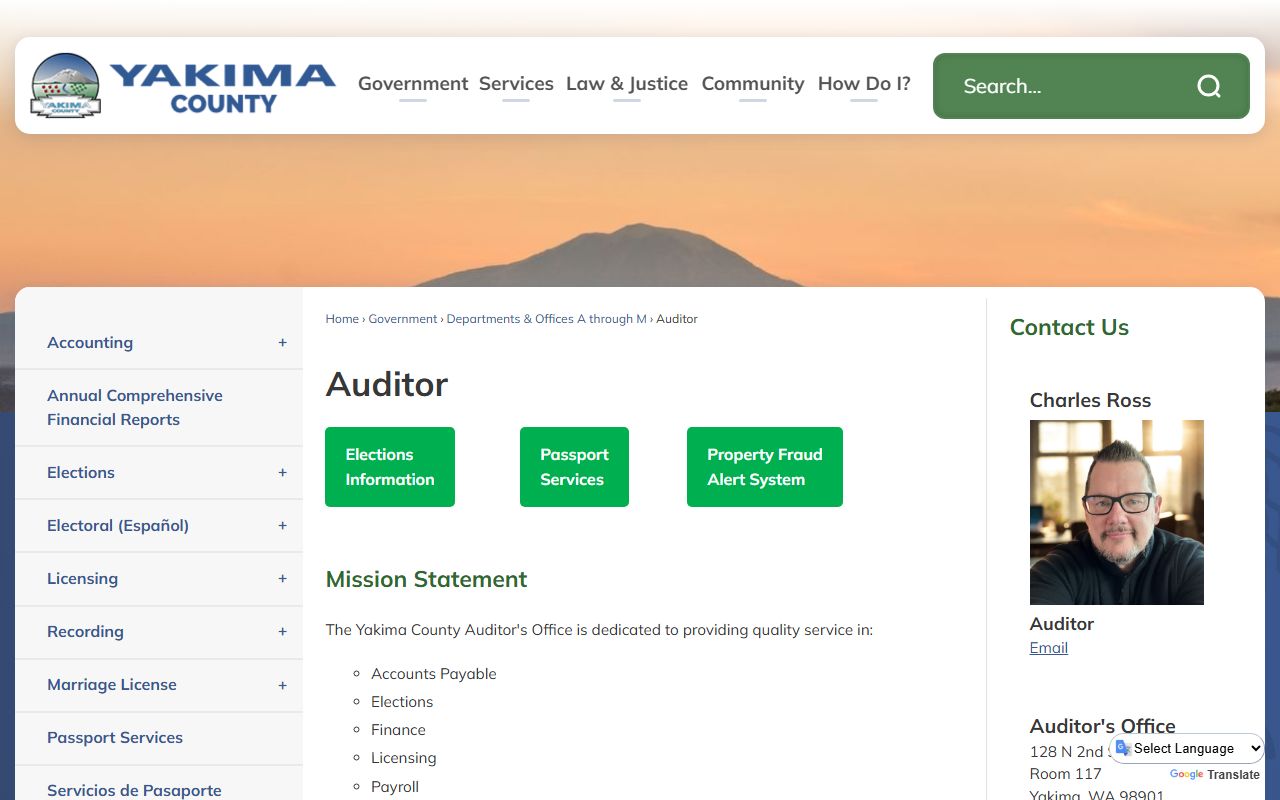Expand the Accounting sidebar section
This screenshot has height=800, width=1280.
click(282, 343)
